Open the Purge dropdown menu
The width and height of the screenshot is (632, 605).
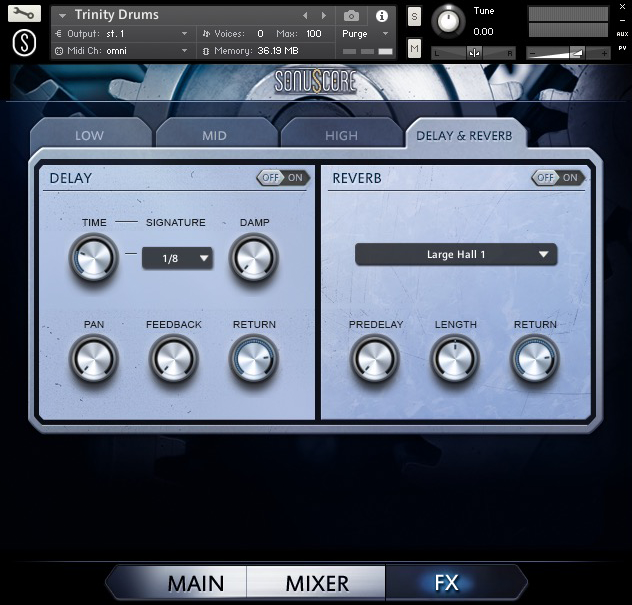pyautogui.click(x=365, y=34)
